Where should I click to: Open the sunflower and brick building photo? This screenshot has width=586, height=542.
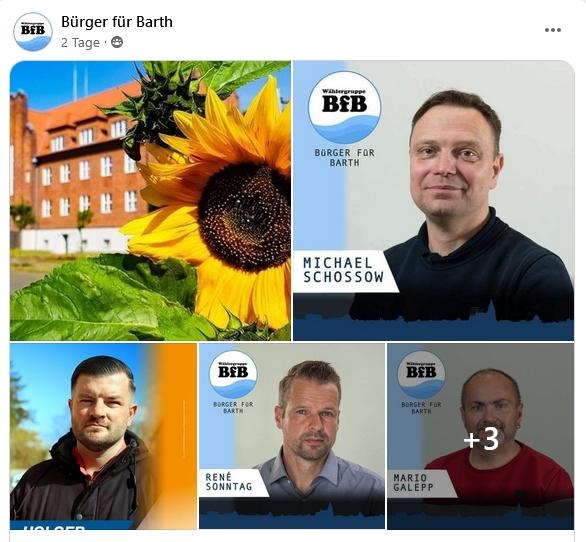click(150, 201)
